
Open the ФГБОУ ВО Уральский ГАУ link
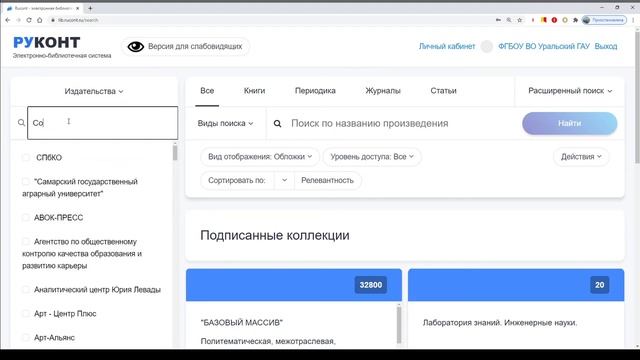[x=544, y=47]
